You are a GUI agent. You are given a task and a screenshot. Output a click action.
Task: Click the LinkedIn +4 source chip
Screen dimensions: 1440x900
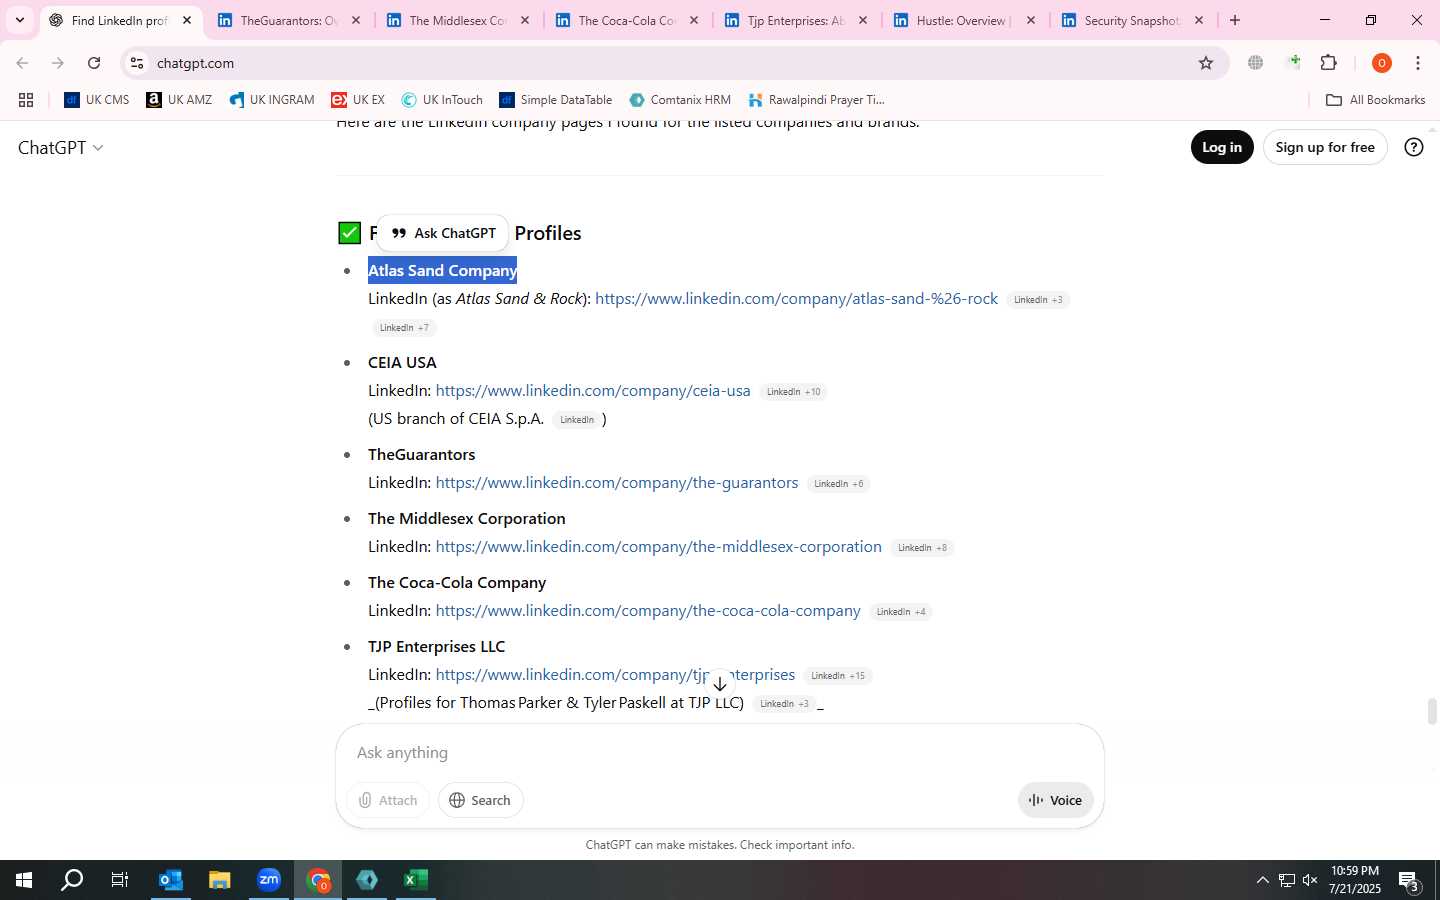click(901, 612)
